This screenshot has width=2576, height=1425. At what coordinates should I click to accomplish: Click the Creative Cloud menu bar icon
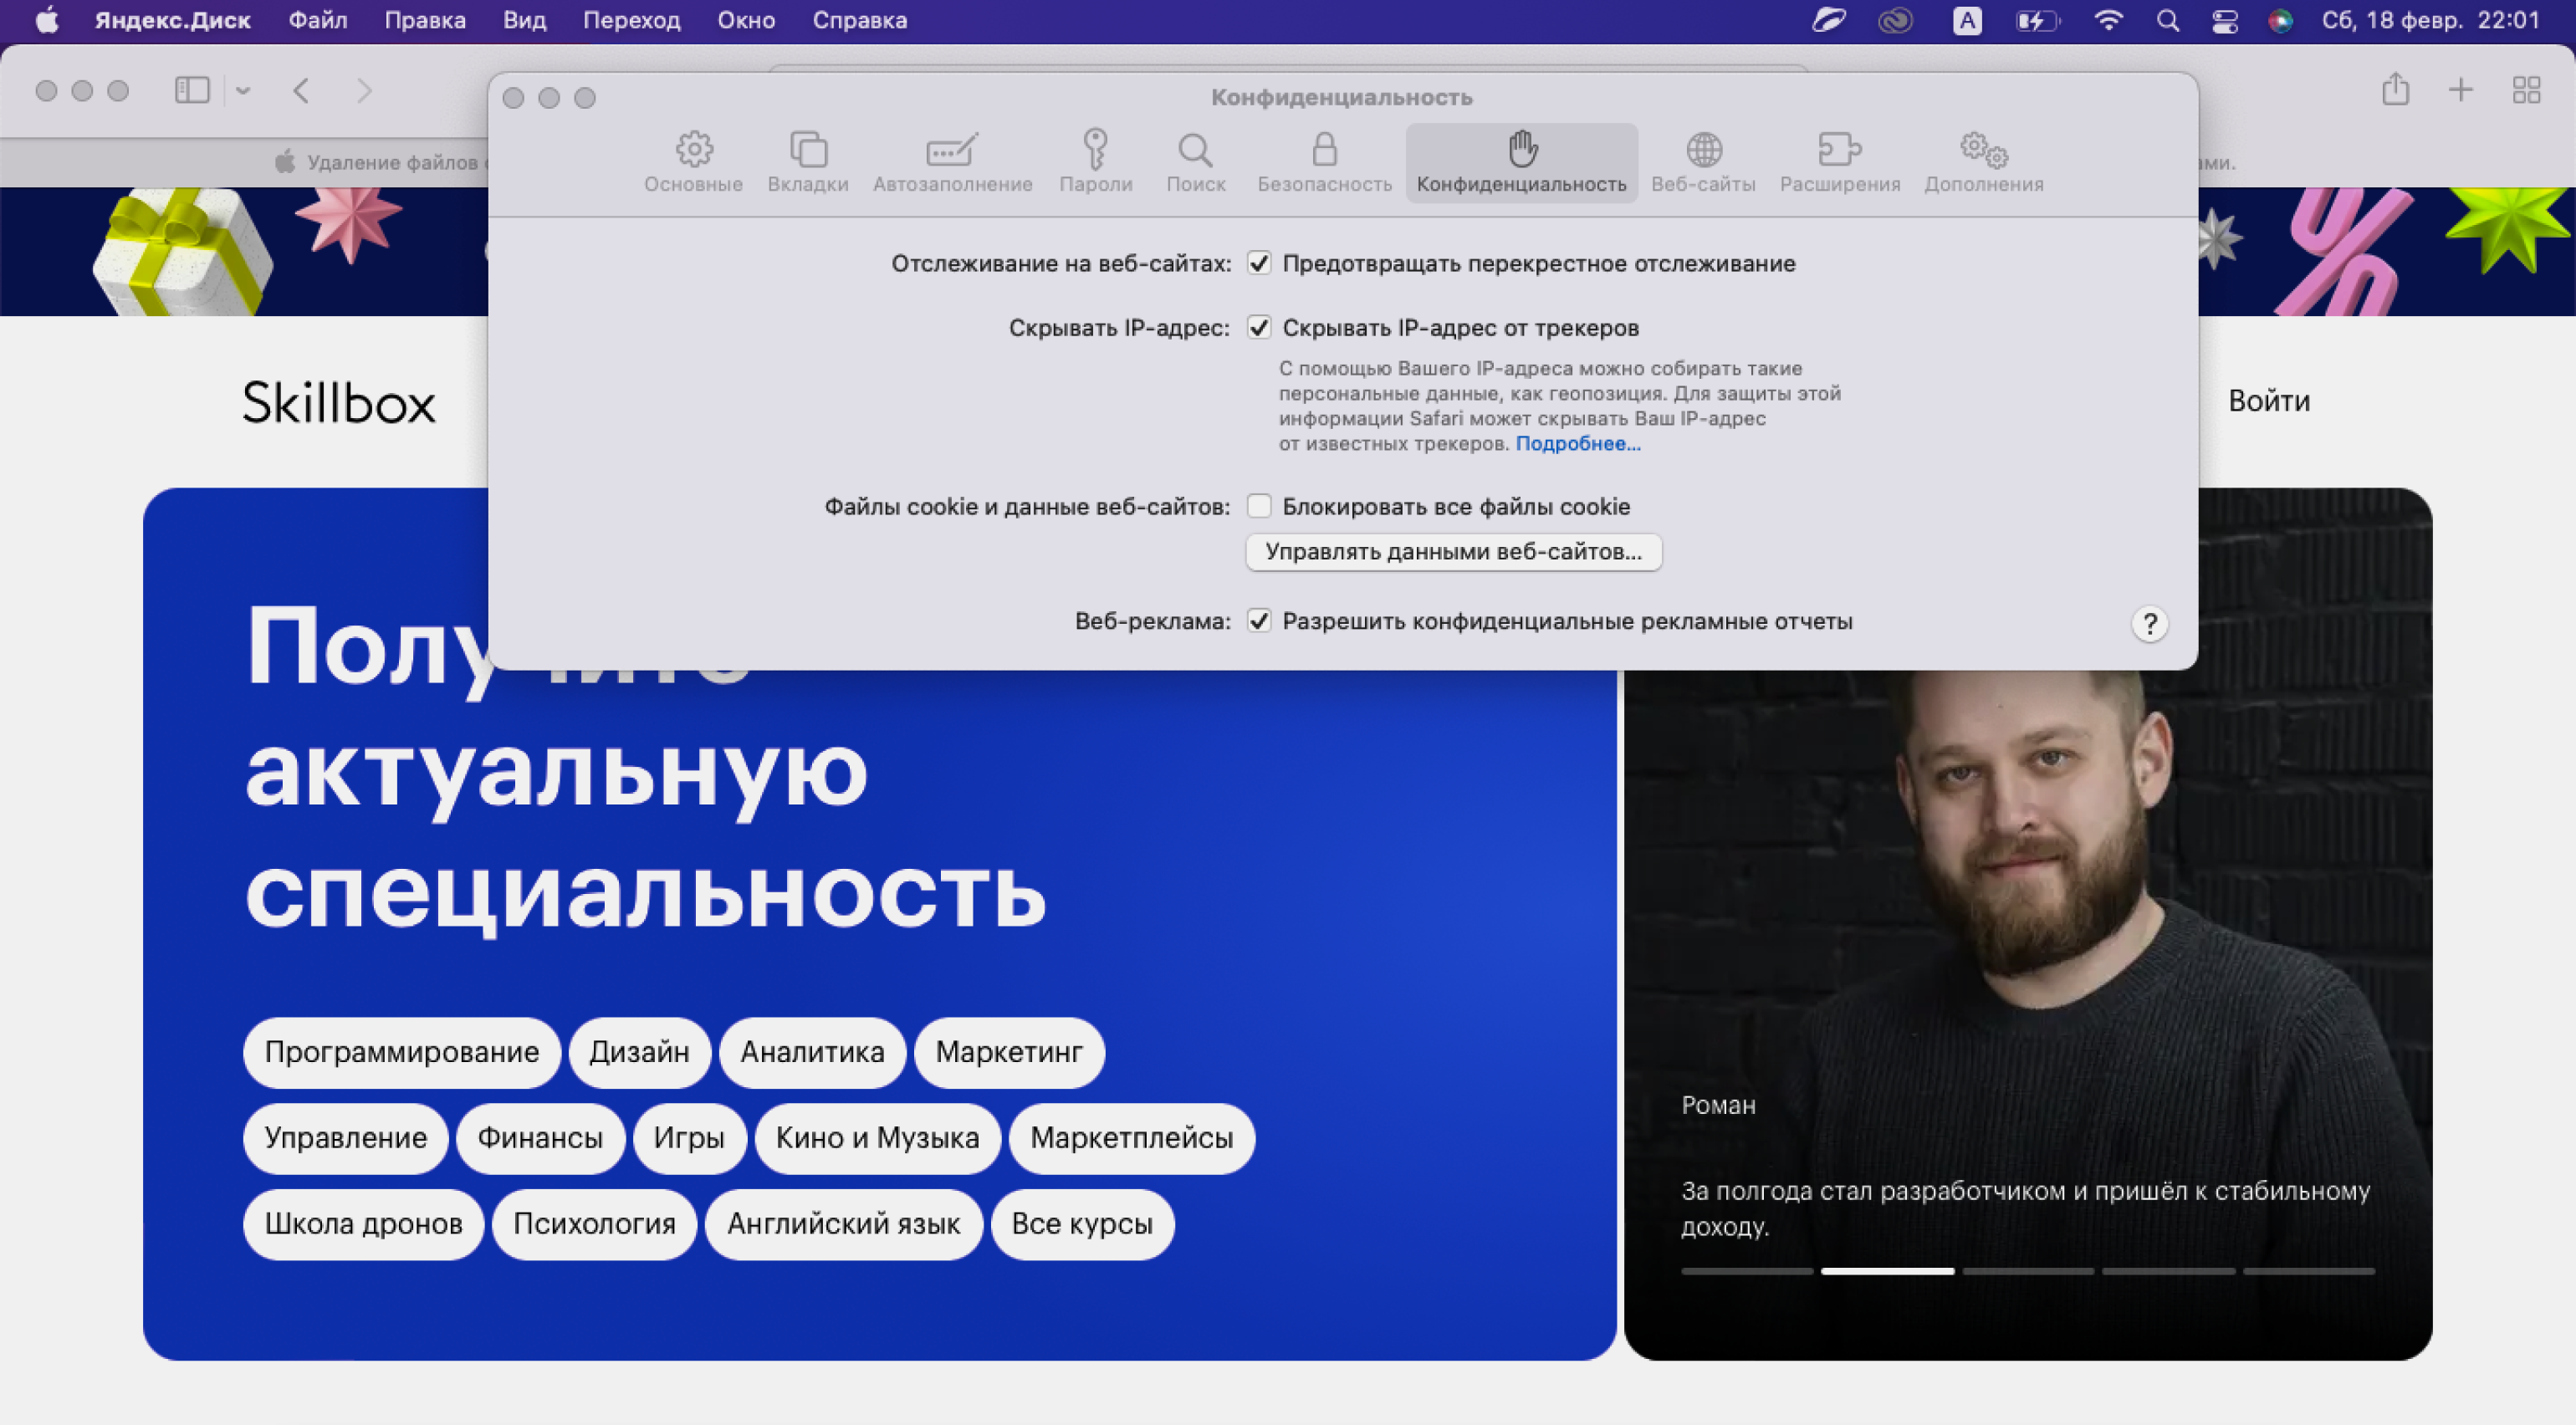point(1895,20)
